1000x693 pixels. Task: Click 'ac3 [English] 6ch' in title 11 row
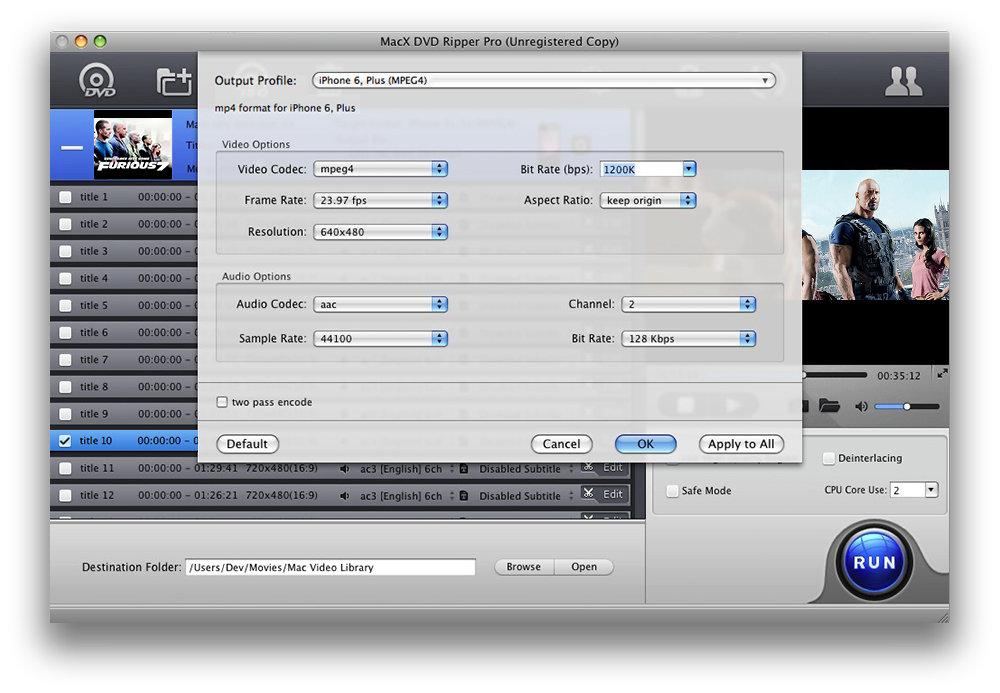(x=401, y=469)
